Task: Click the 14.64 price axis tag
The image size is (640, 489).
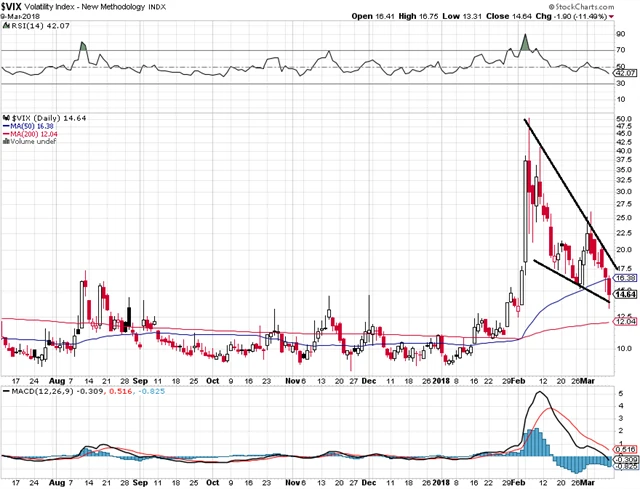Action: click(626, 294)
